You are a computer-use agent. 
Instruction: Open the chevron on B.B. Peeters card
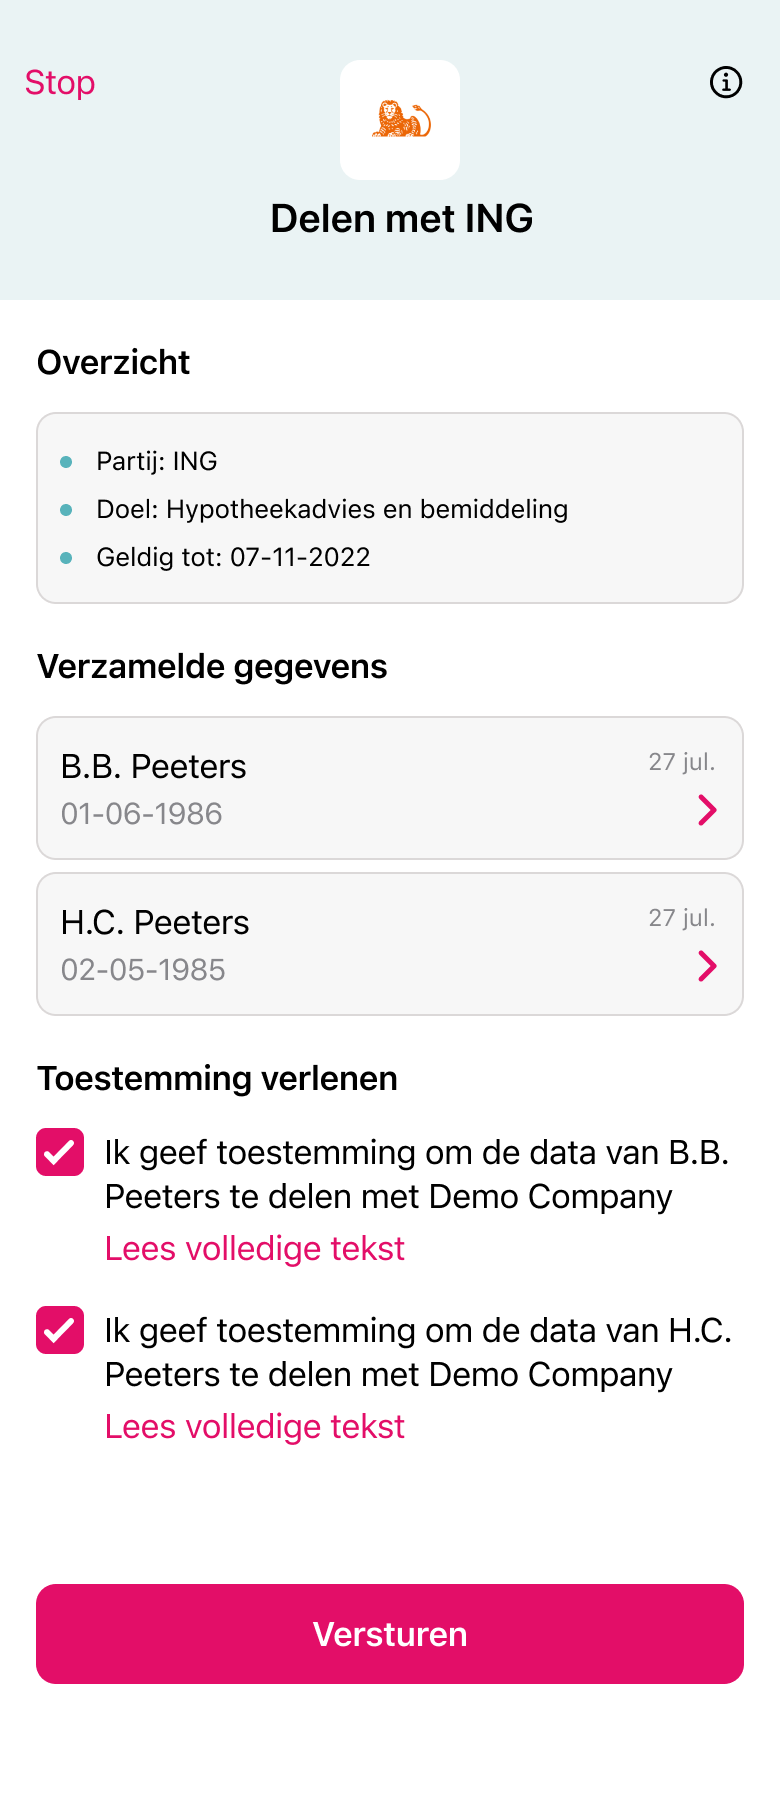pyautogui.click(x=707, y=810)
